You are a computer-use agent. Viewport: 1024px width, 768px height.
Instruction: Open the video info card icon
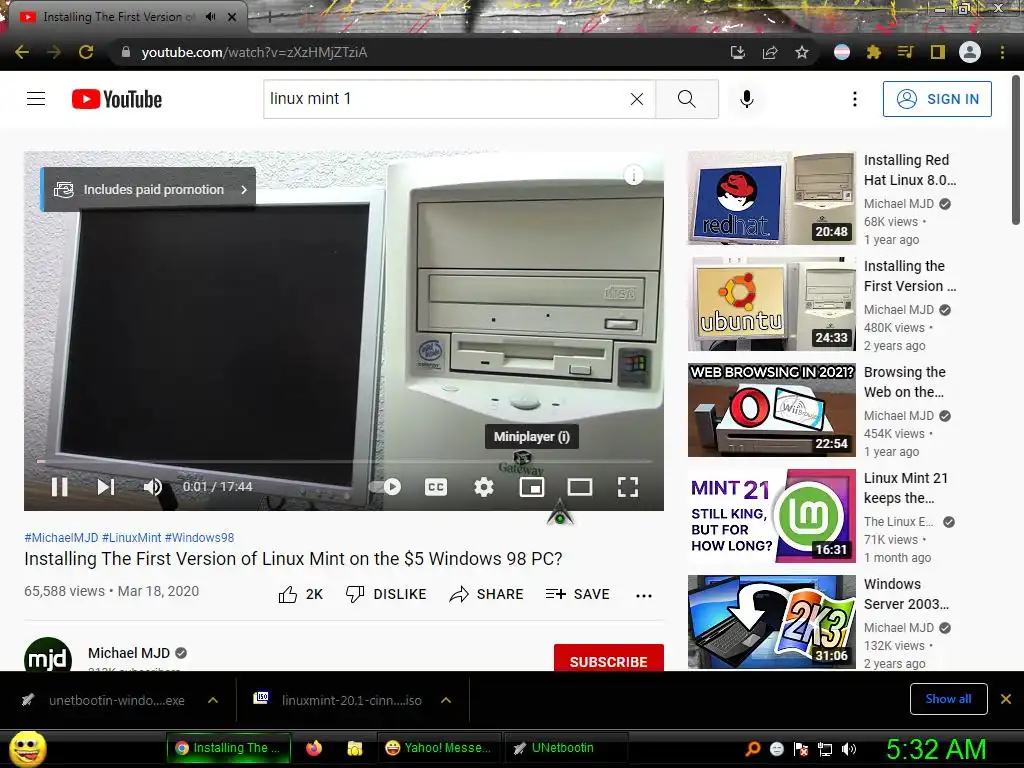click(x=633, y=175)
